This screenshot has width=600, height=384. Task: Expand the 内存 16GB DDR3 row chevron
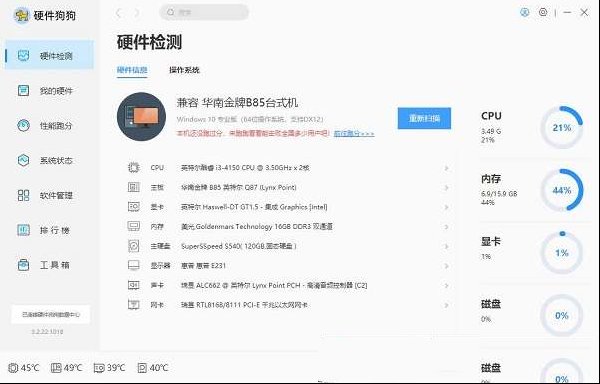click(x=446, y=227)
